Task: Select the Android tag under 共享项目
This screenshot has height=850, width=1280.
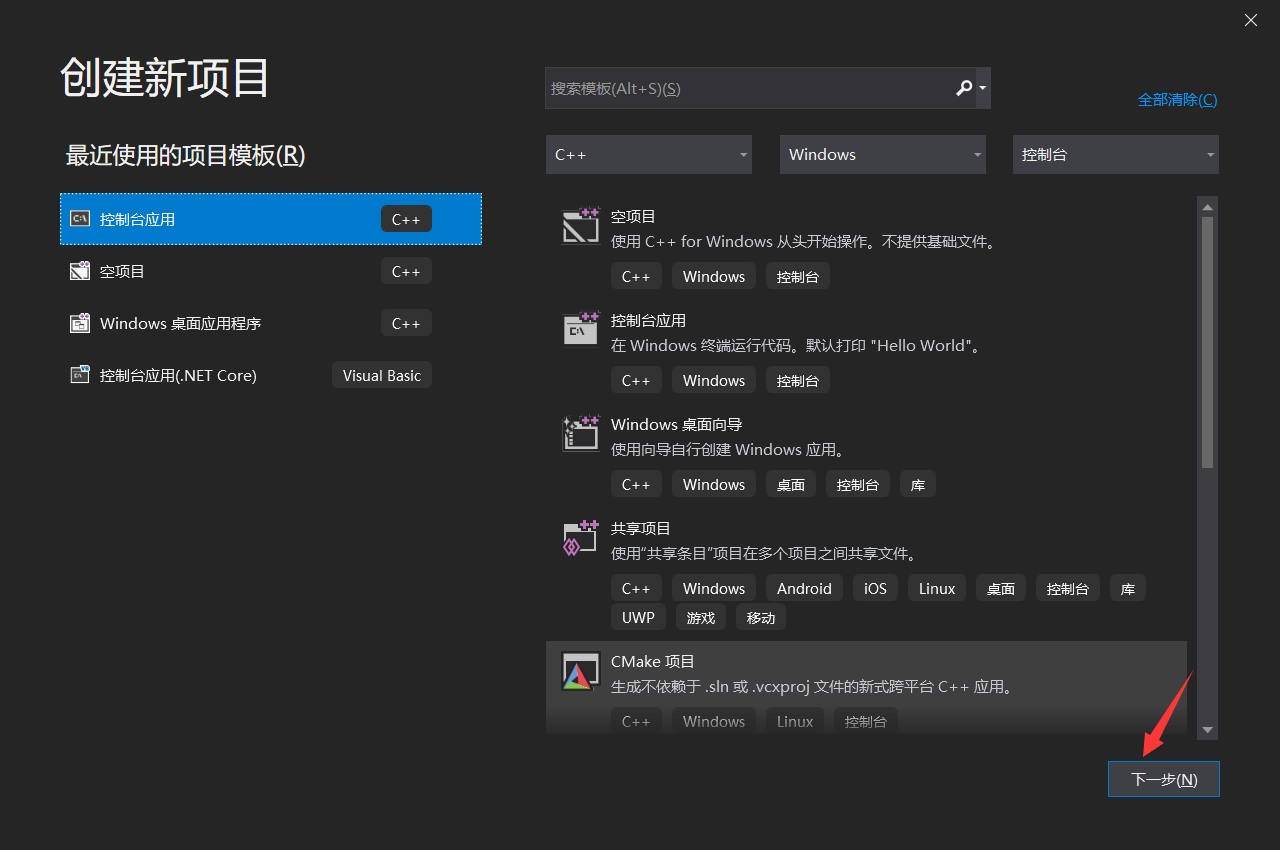Action: [x=804, y=588]
